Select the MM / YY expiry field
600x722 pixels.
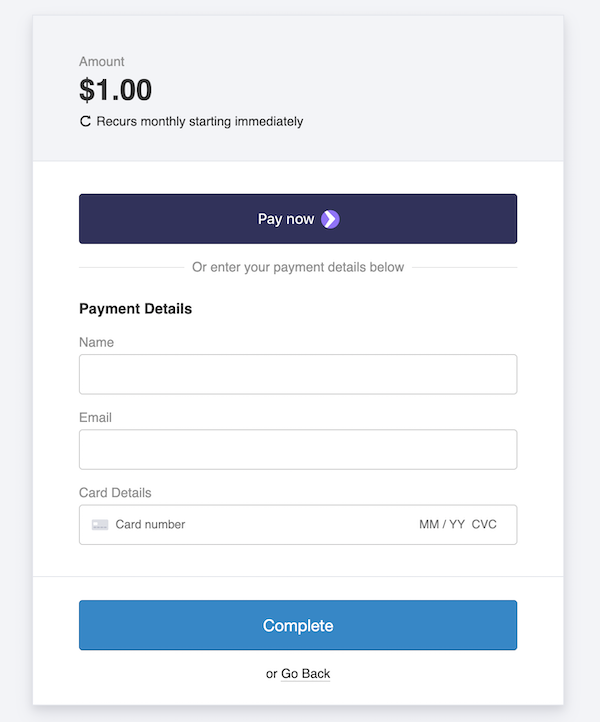tap(442, 525)
